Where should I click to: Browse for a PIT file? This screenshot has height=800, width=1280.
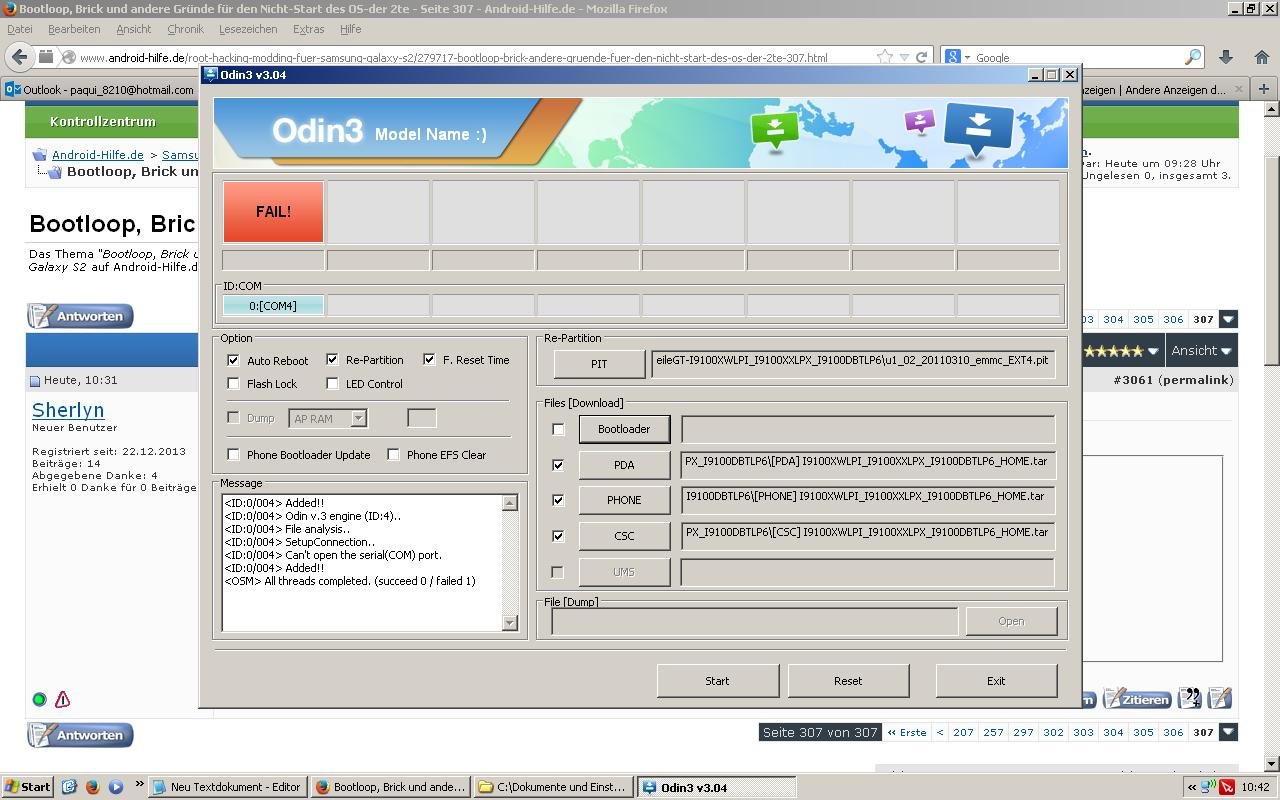(599, 364)
